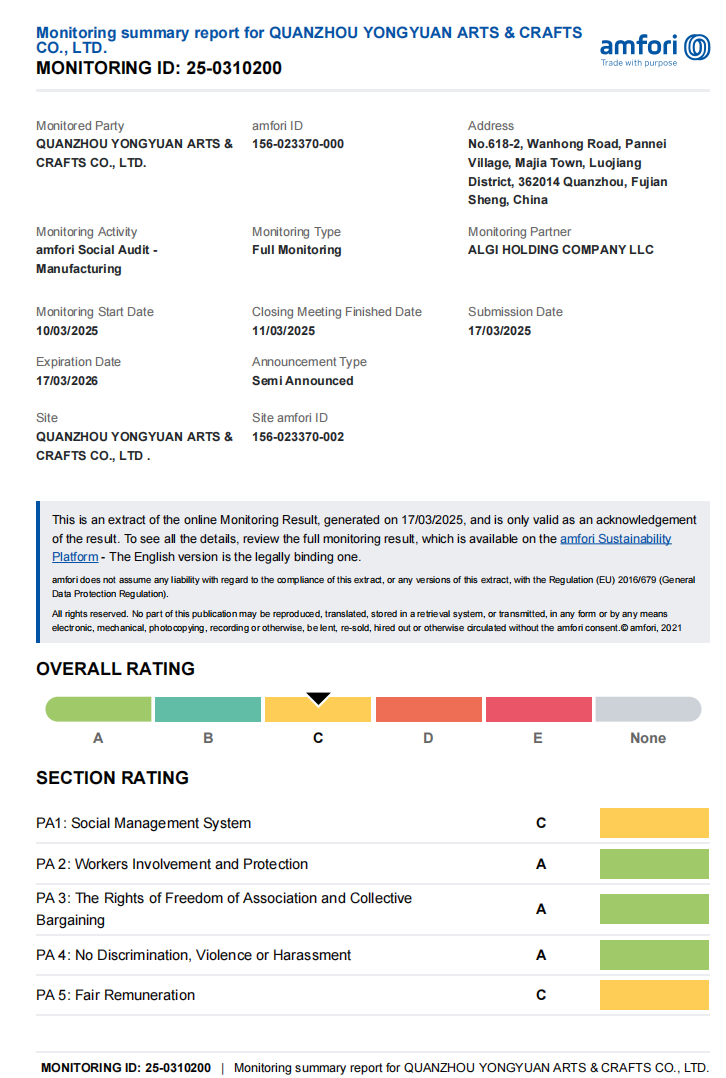Select the green A rating segment
This screenshot has width=726, height=1078.
click(98, 710)
